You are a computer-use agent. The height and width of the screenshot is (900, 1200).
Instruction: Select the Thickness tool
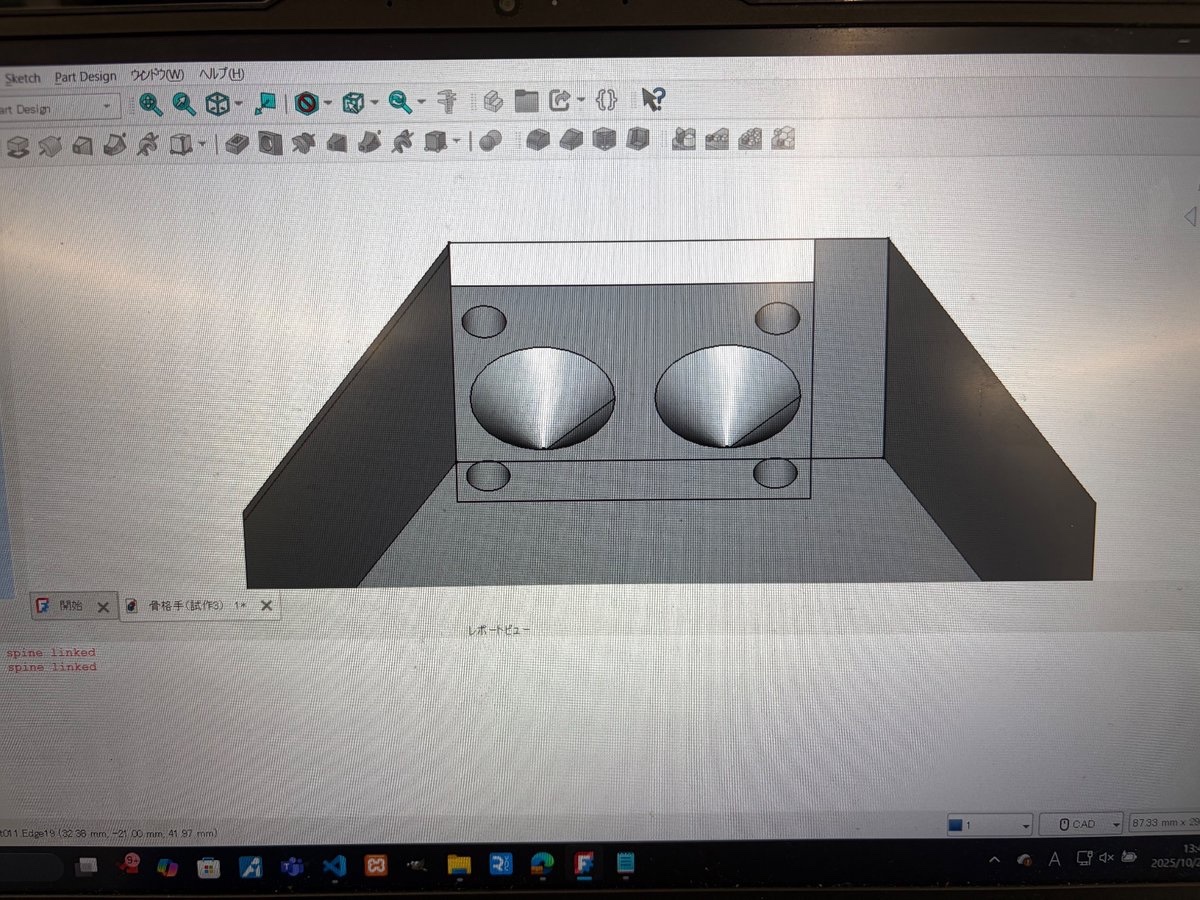(638, 139)
